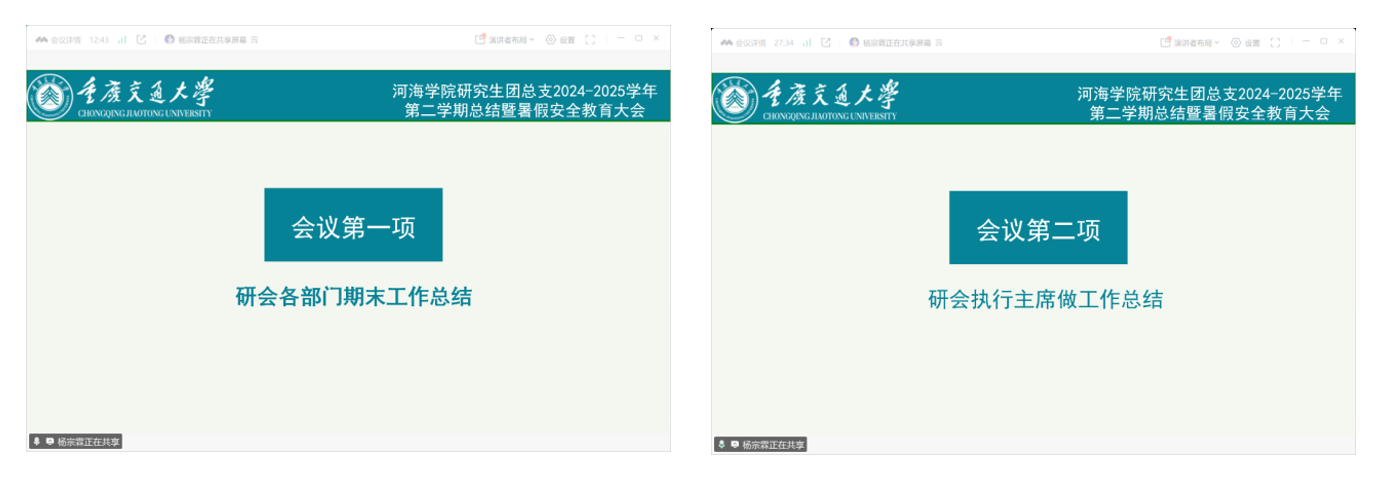The height and width of the screenshot is (483, 1393).
Task: Toggle fullscreen in the right meeting window
Action: [1275, 43]
